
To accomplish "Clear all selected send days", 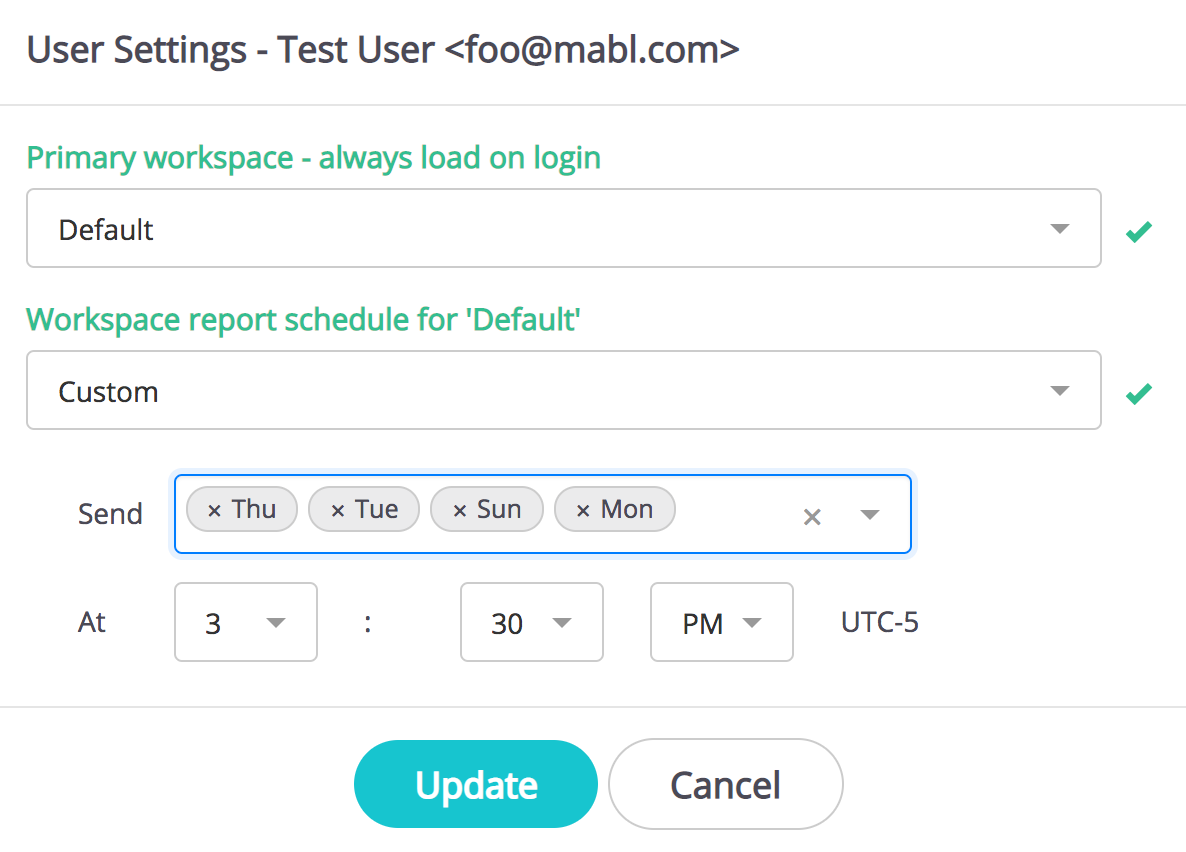I will pos(812,516).
